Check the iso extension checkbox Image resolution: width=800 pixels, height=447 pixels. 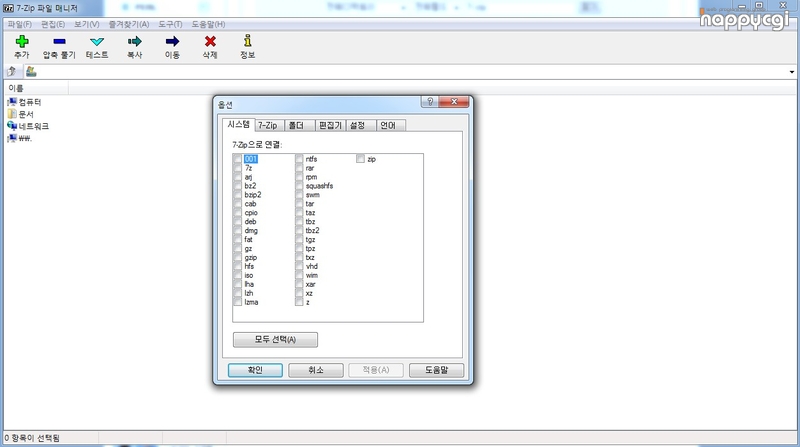(x=237, y=275)
